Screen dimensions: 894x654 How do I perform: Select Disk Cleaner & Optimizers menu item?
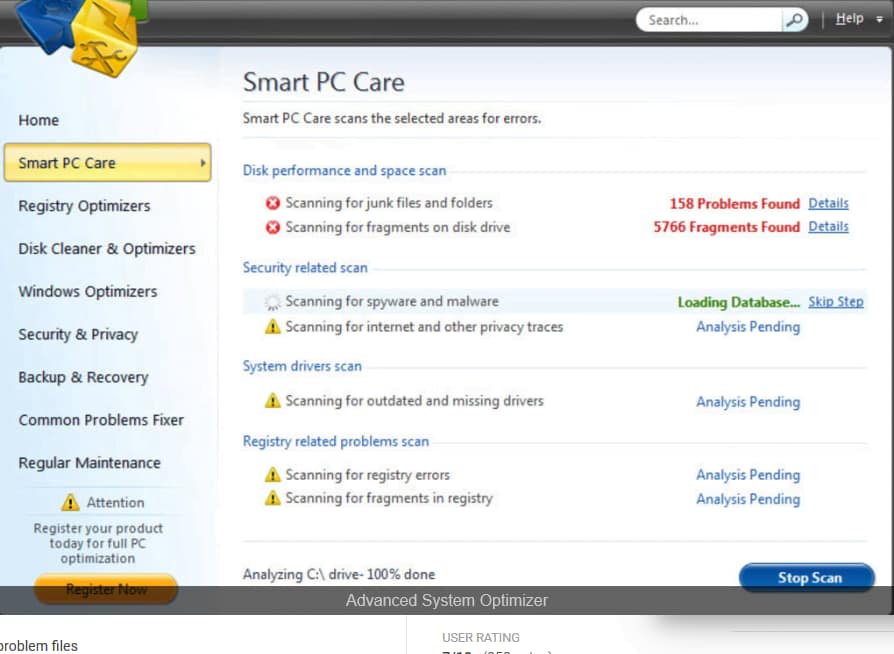coord(107,249)
